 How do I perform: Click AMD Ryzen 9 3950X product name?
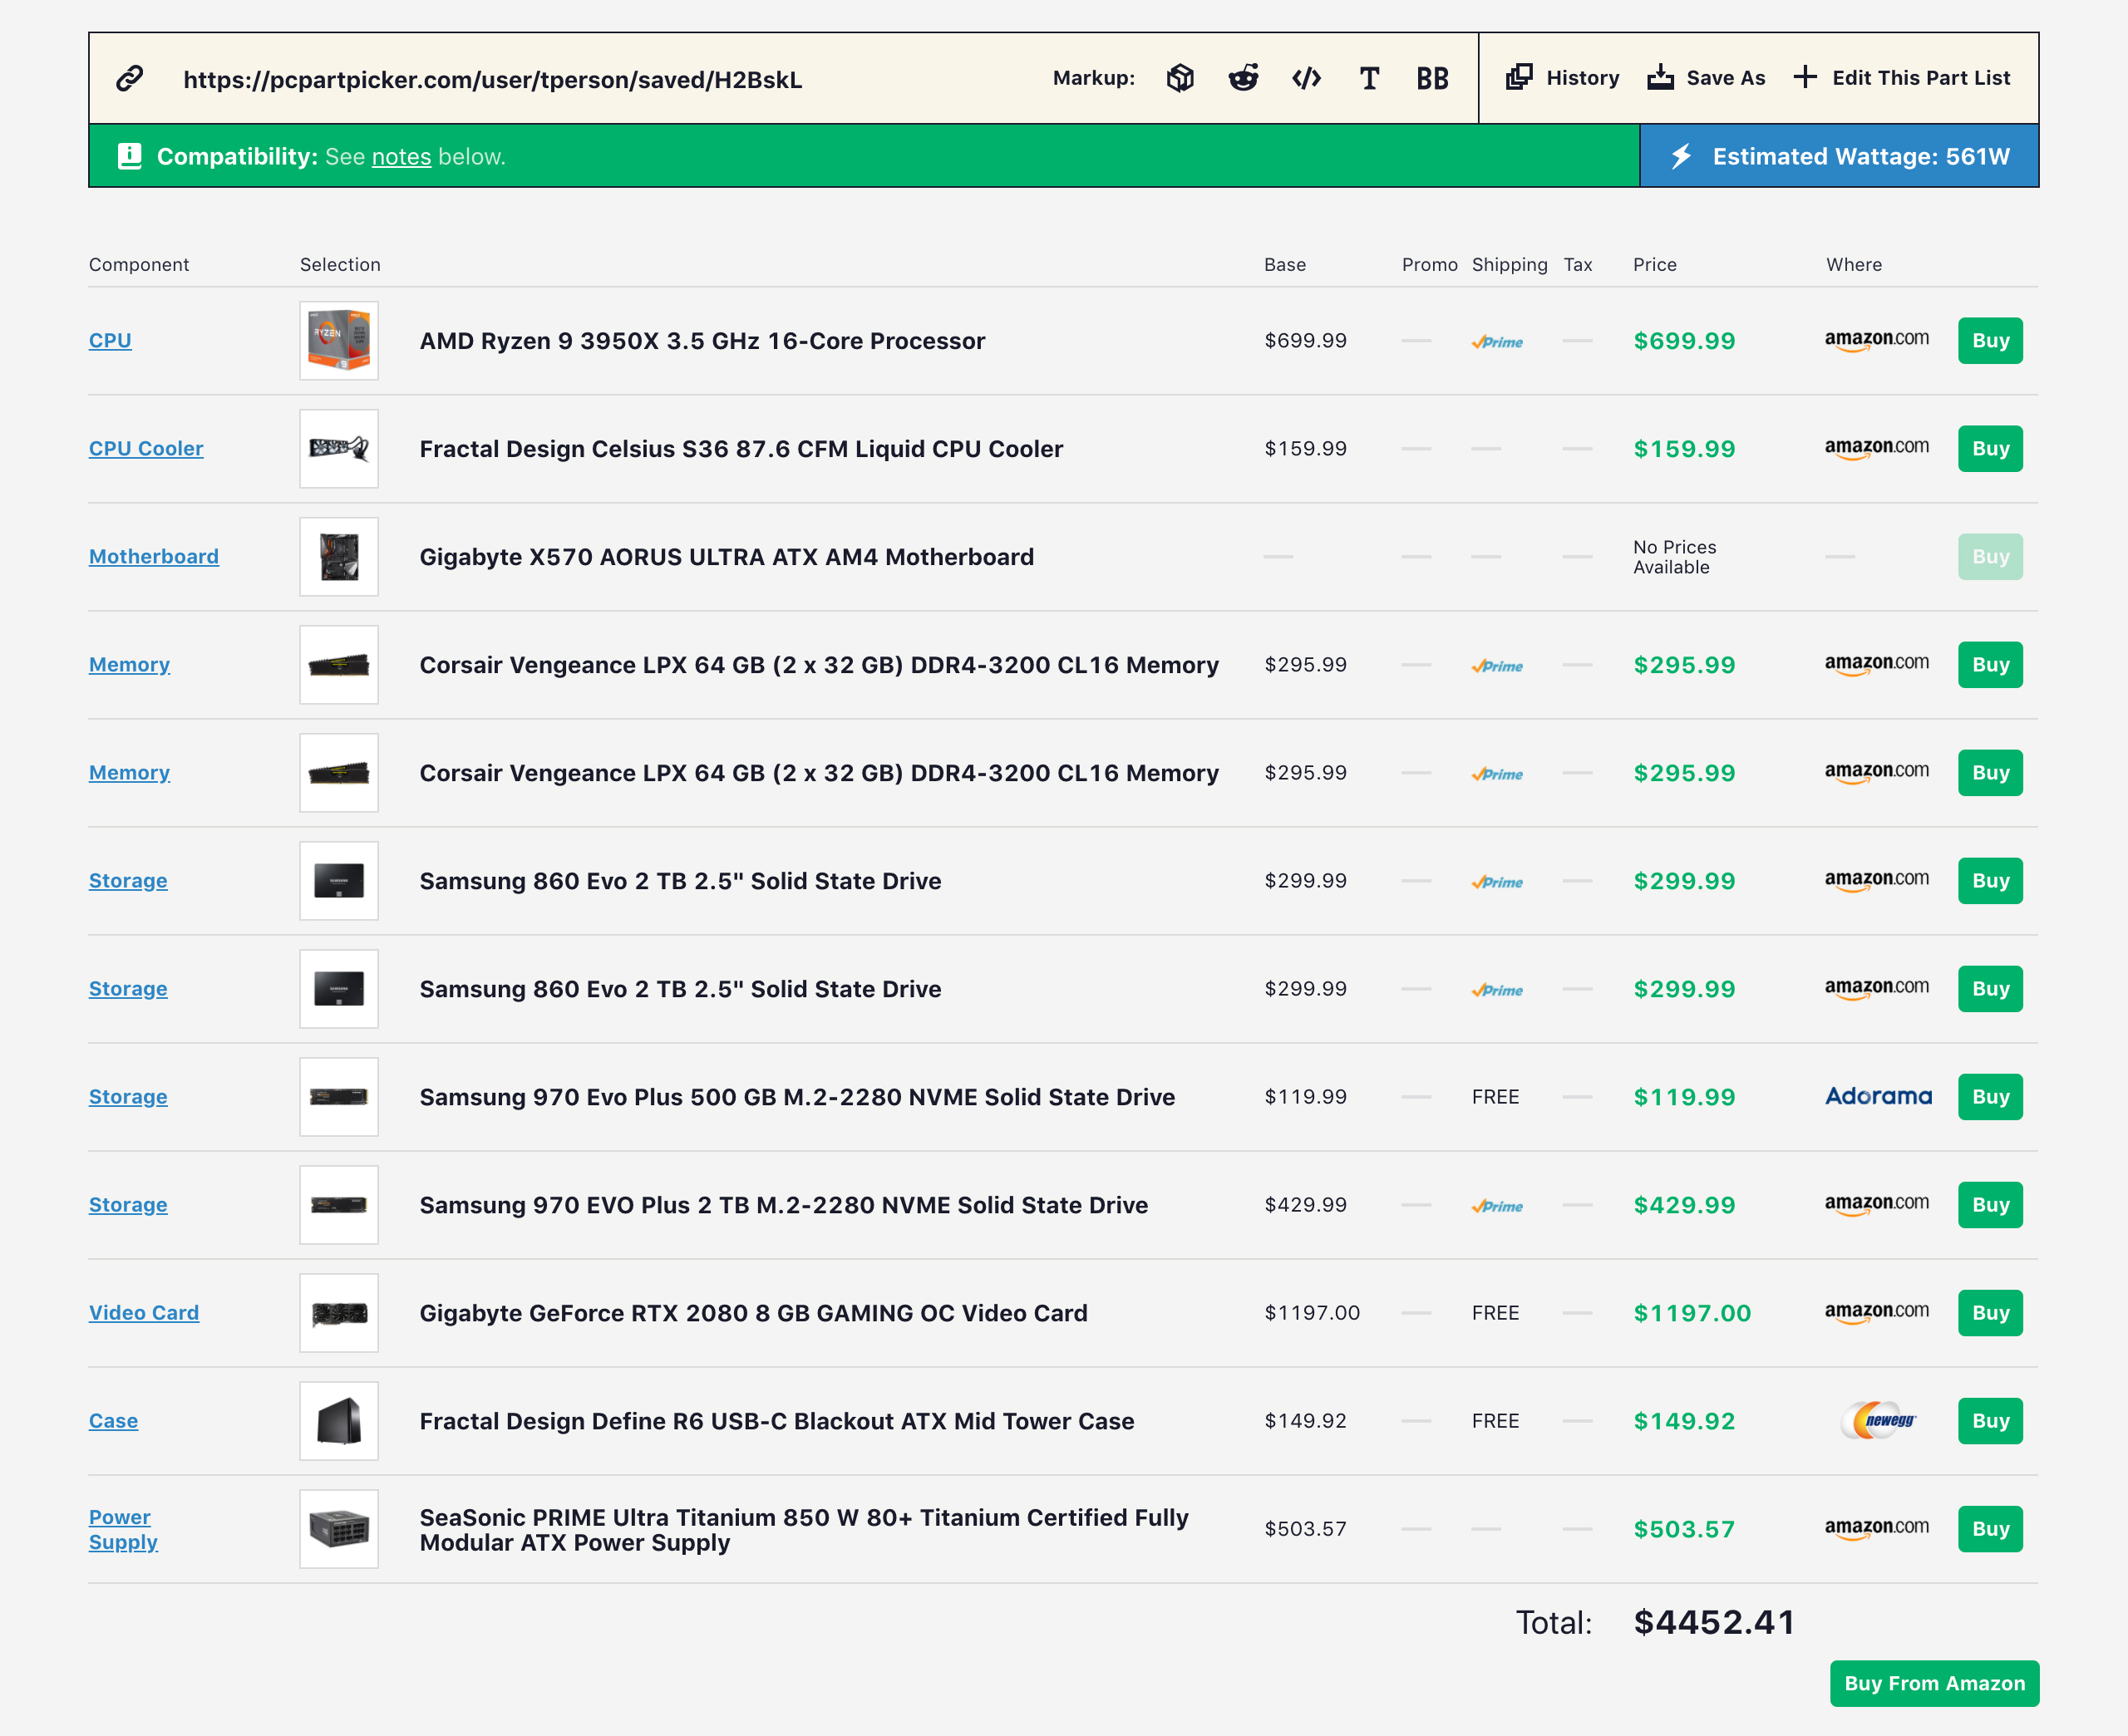pos(702,341)
